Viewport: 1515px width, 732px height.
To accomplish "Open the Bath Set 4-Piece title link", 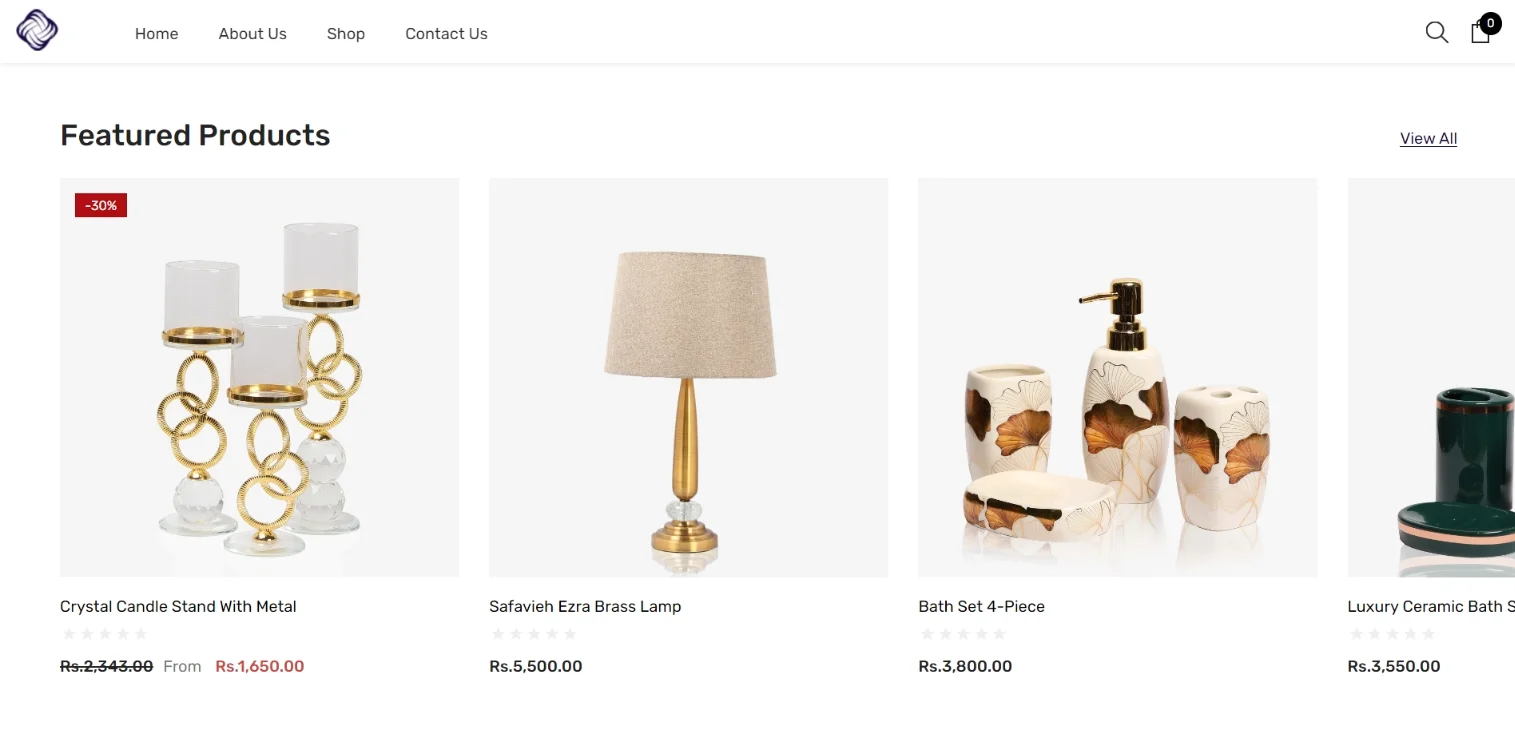I will [981, 606].
